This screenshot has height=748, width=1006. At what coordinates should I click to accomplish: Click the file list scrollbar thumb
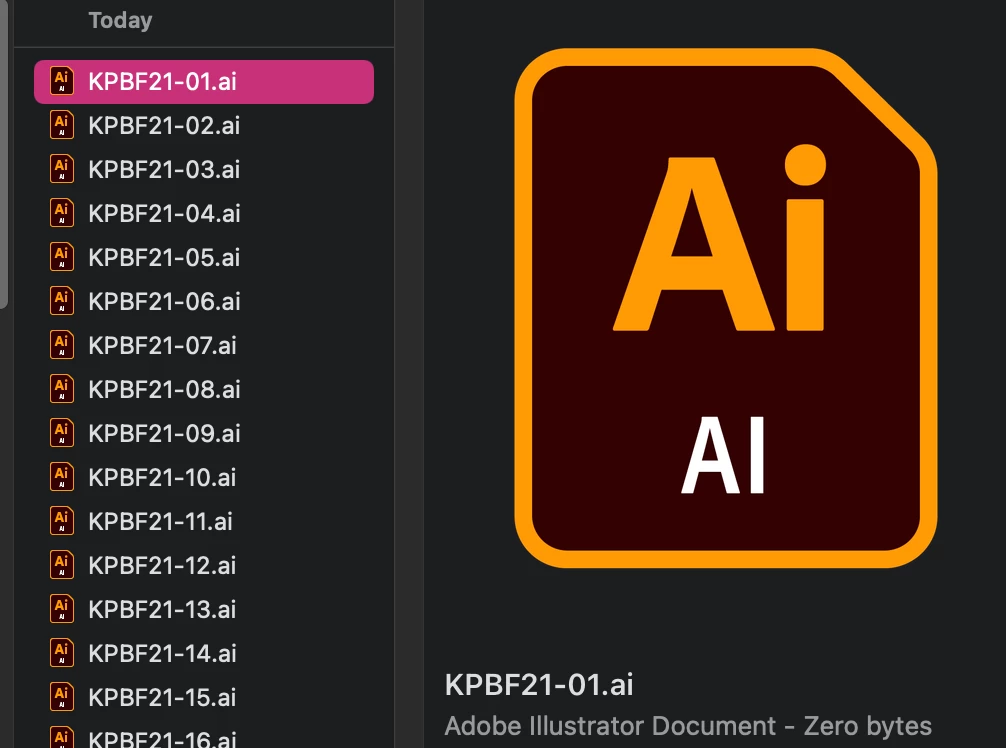pos(3,154)
